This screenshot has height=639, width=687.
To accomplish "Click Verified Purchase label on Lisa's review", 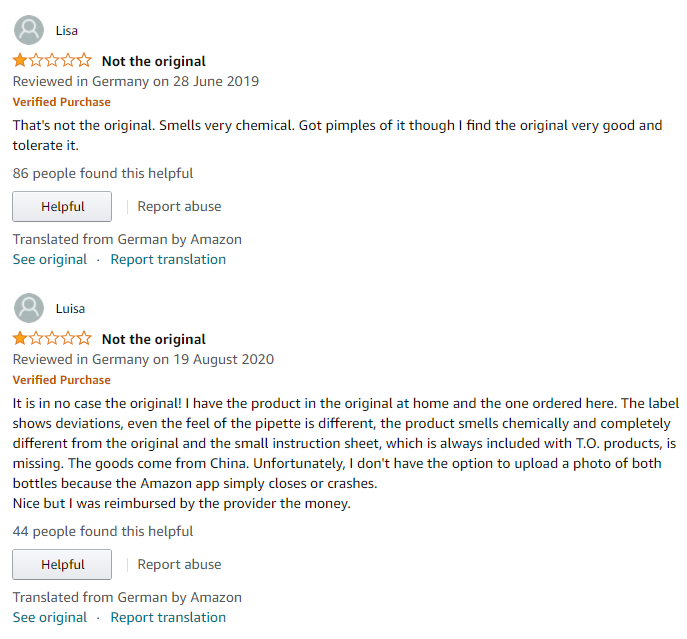I will point(61,102).
